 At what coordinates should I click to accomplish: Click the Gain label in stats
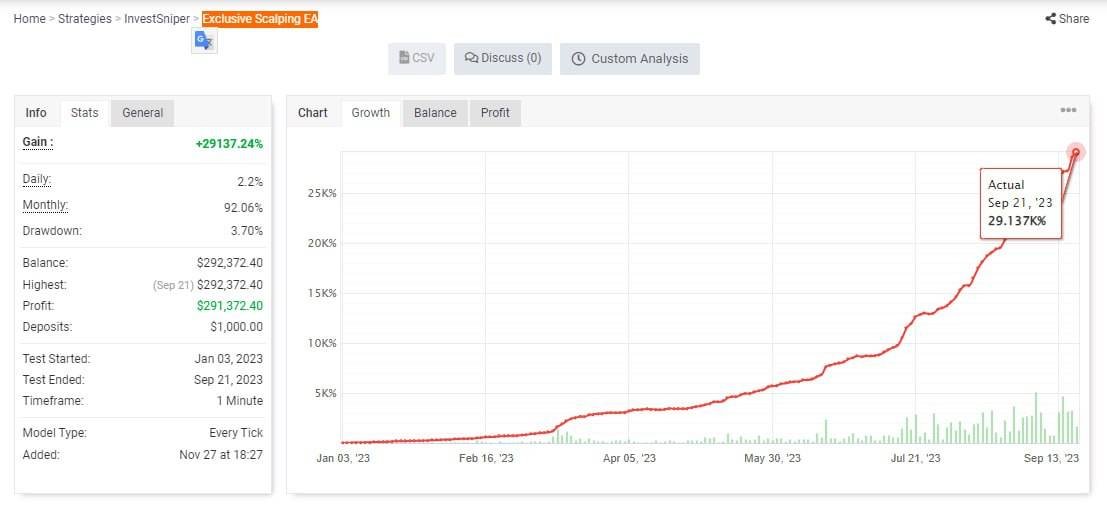(38, 143)
